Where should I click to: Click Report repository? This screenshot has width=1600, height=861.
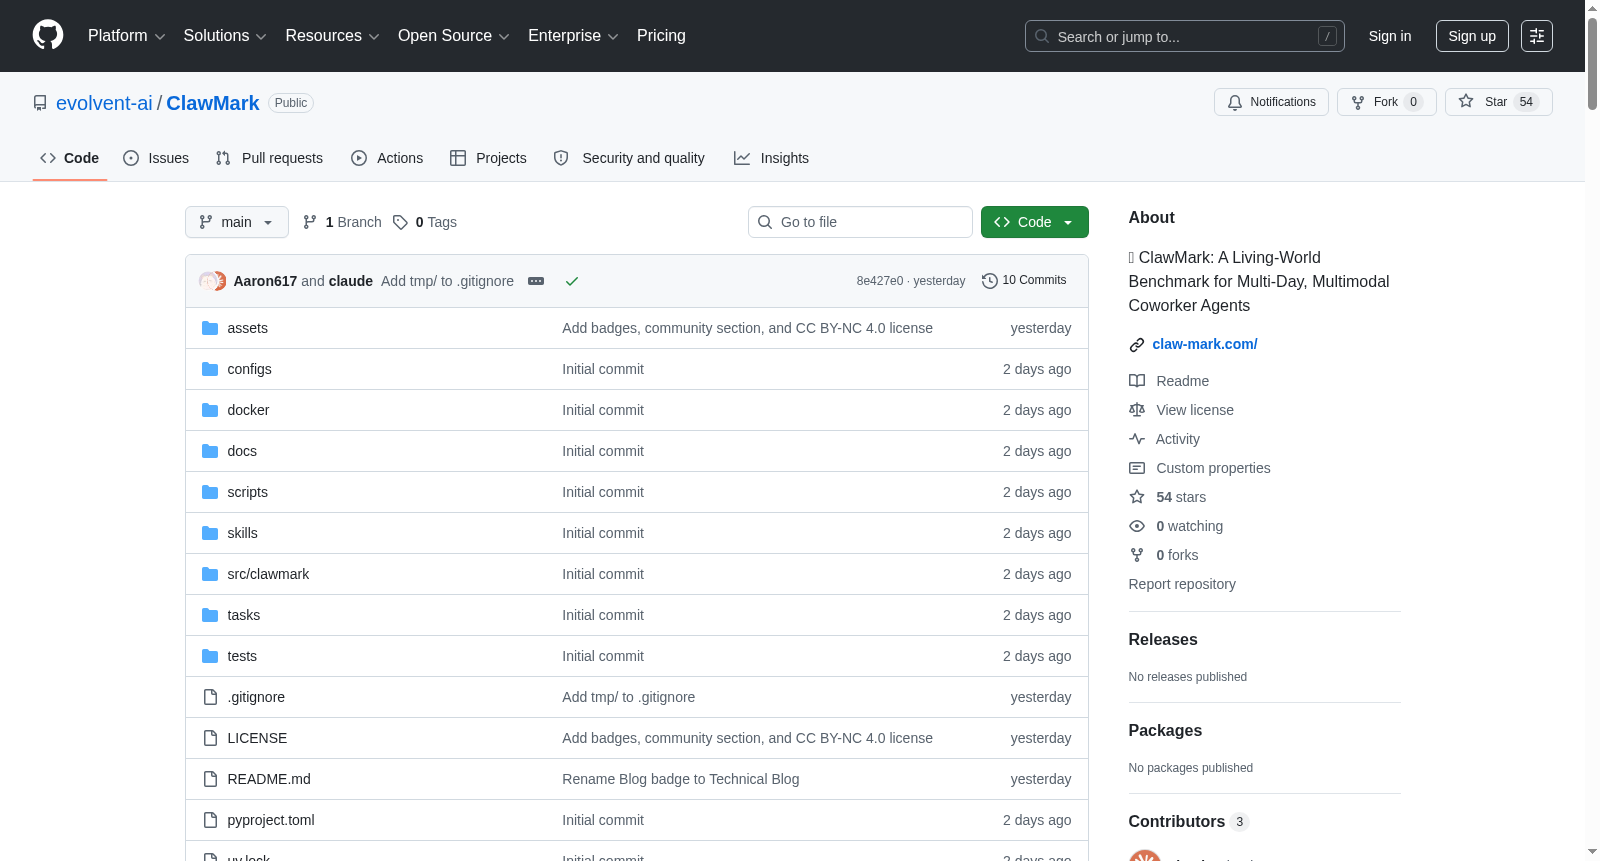1182,584
